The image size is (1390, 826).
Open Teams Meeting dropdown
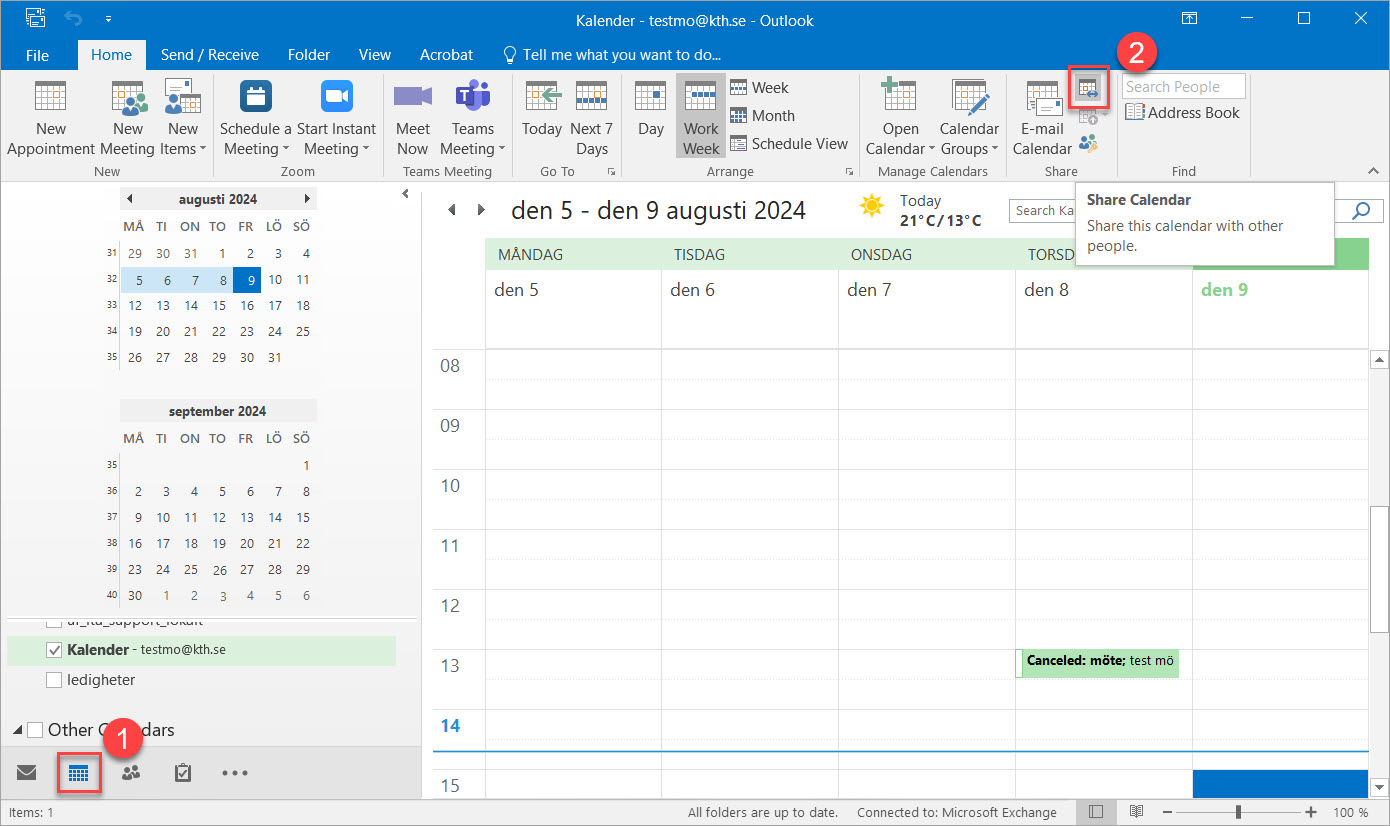tap(472, 118)
